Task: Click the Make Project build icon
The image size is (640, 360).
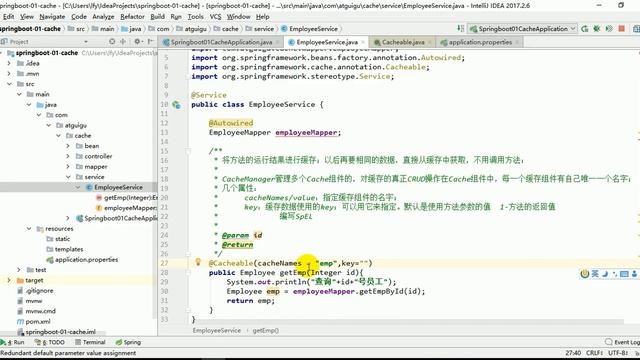Action: 460,29
